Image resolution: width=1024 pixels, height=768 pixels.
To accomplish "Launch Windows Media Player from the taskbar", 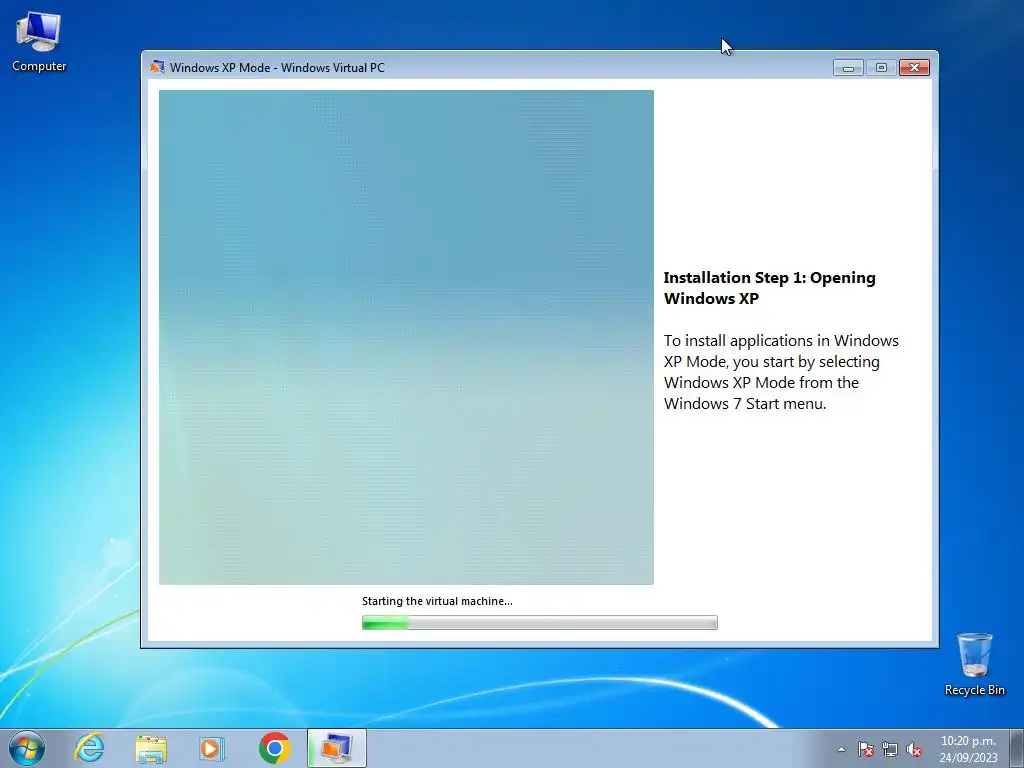I will [x=212, y=748].
